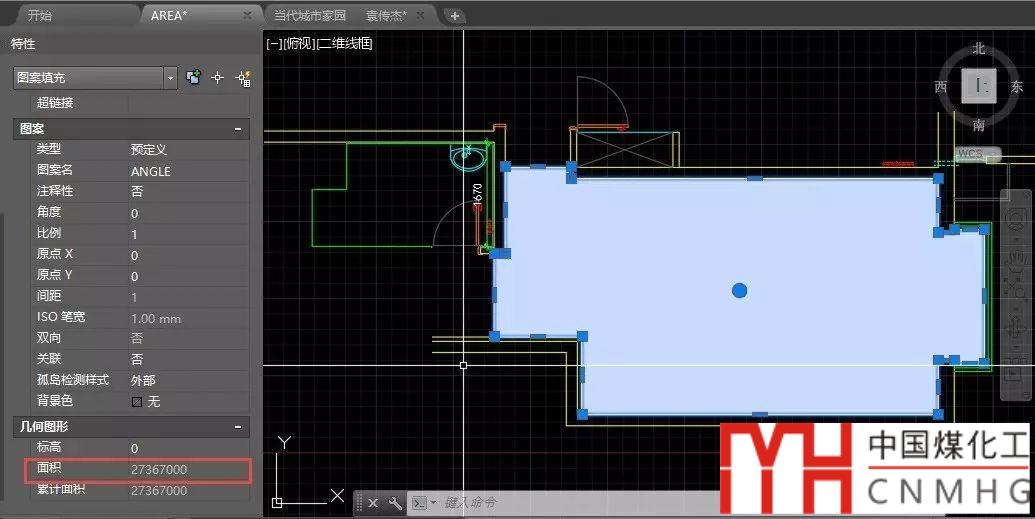The height and width of the screenshot is (519, 1035).
Task: Click the blue center grip of hatch
Action: [739, 290]
